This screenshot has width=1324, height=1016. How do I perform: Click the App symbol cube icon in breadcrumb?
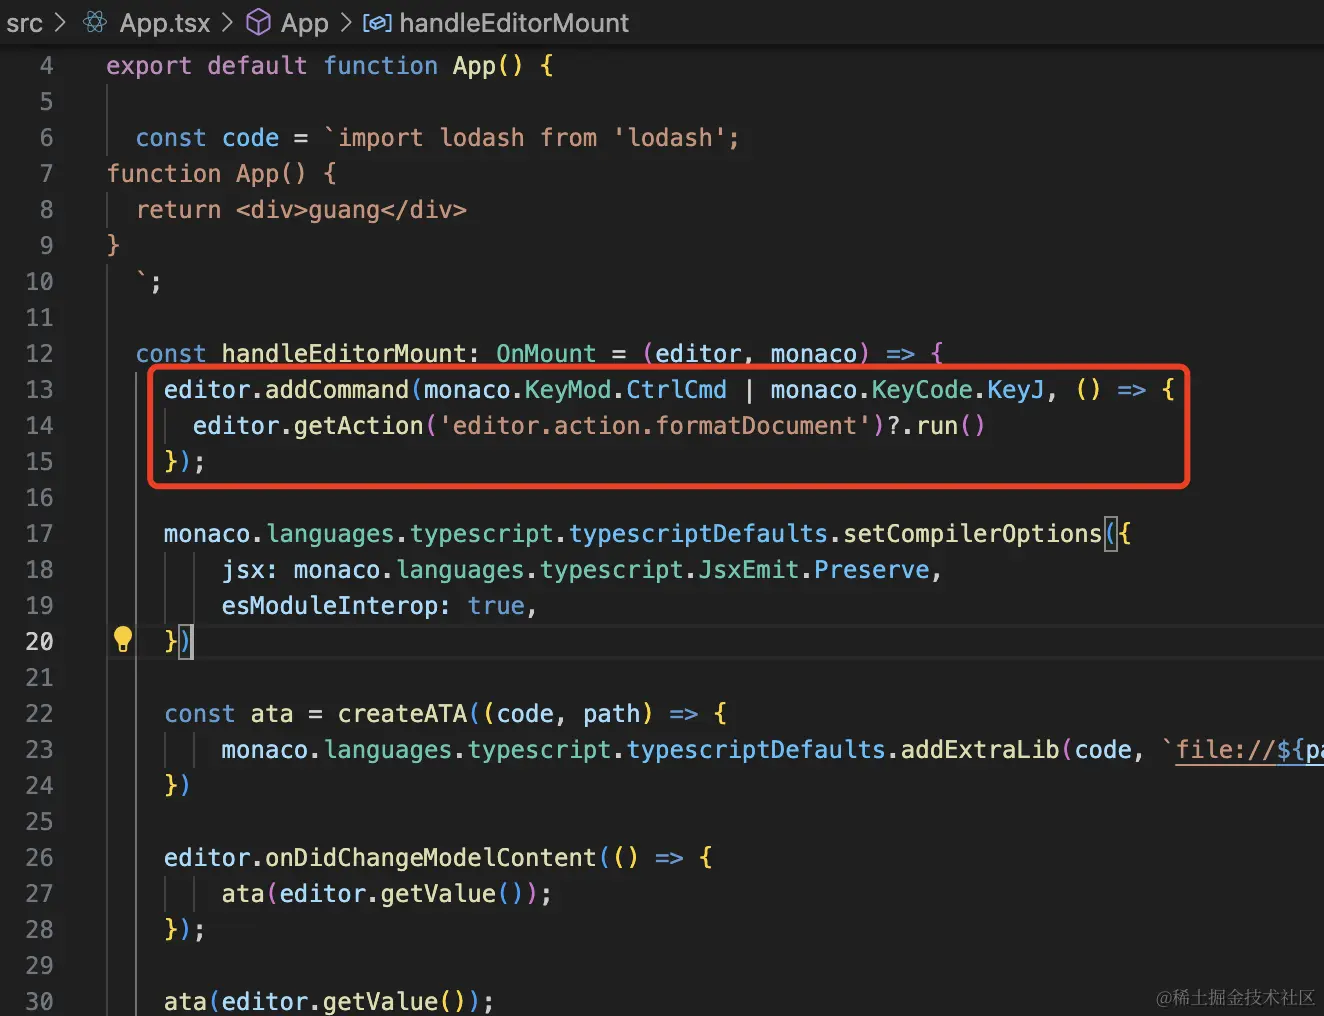point(258,22)
